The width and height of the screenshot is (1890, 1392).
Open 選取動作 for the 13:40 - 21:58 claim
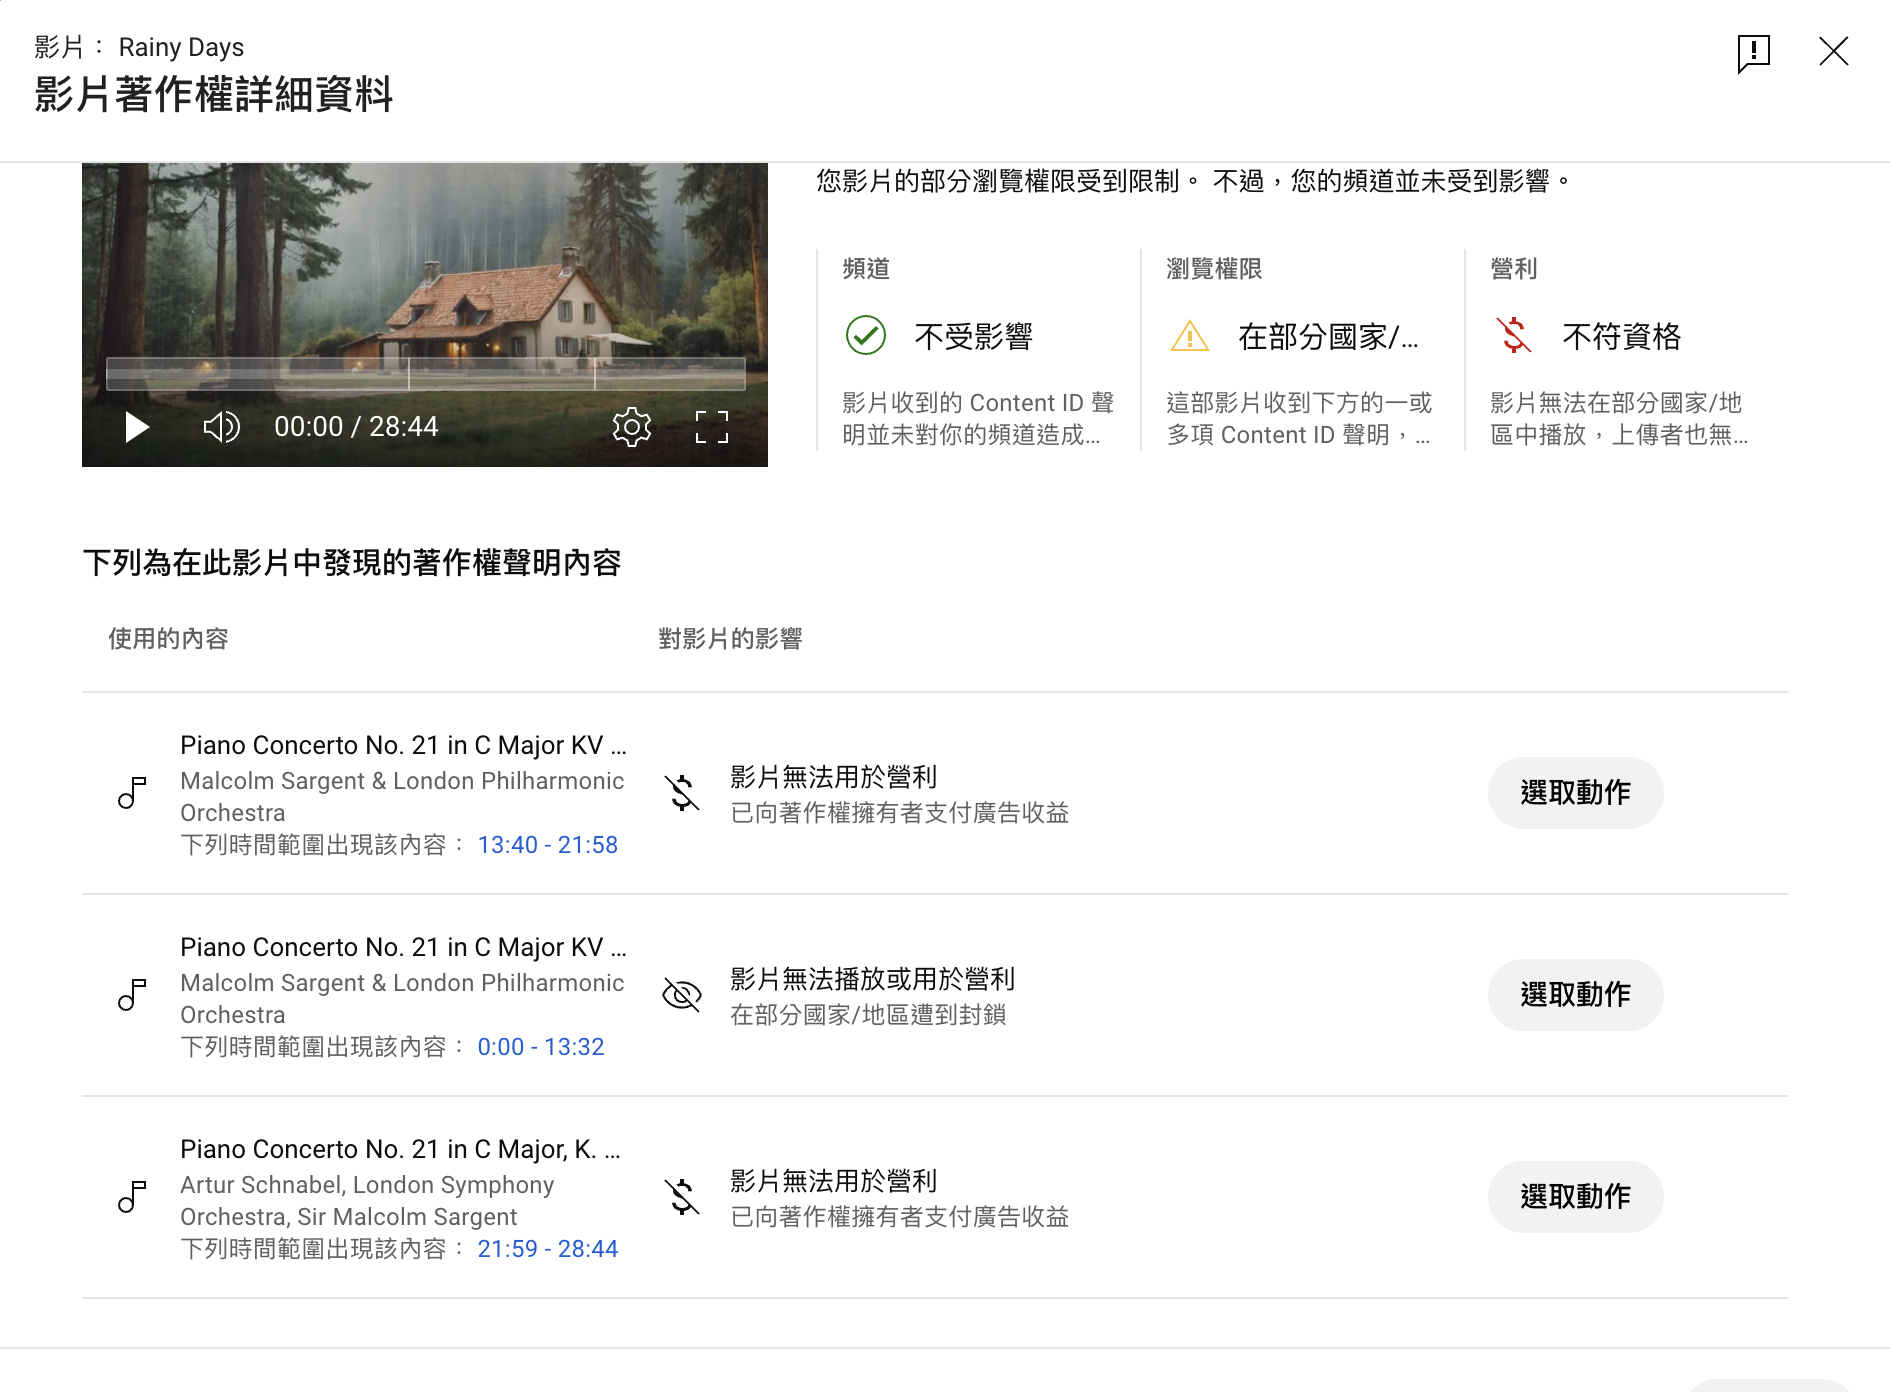pyautogui.click(x=1575, y=793)
